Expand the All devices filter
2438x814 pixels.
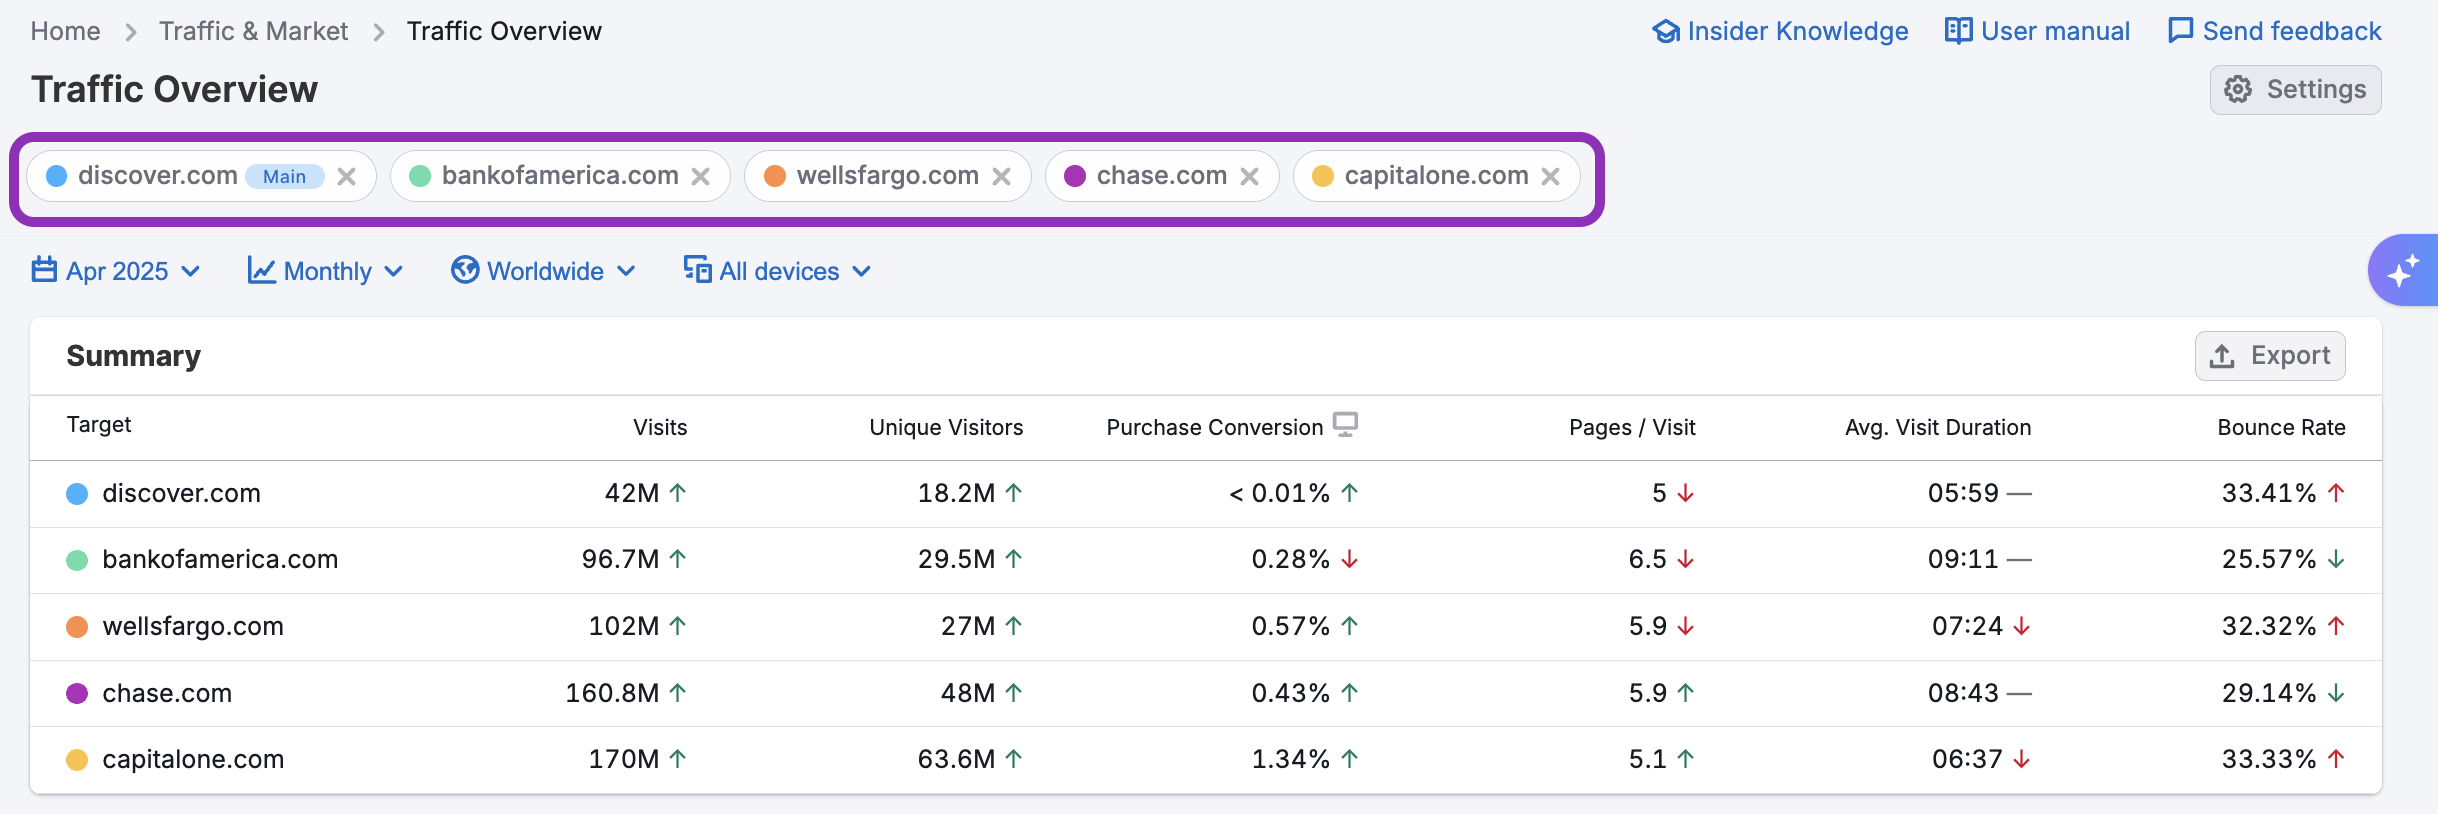click(x=777, y=271)
